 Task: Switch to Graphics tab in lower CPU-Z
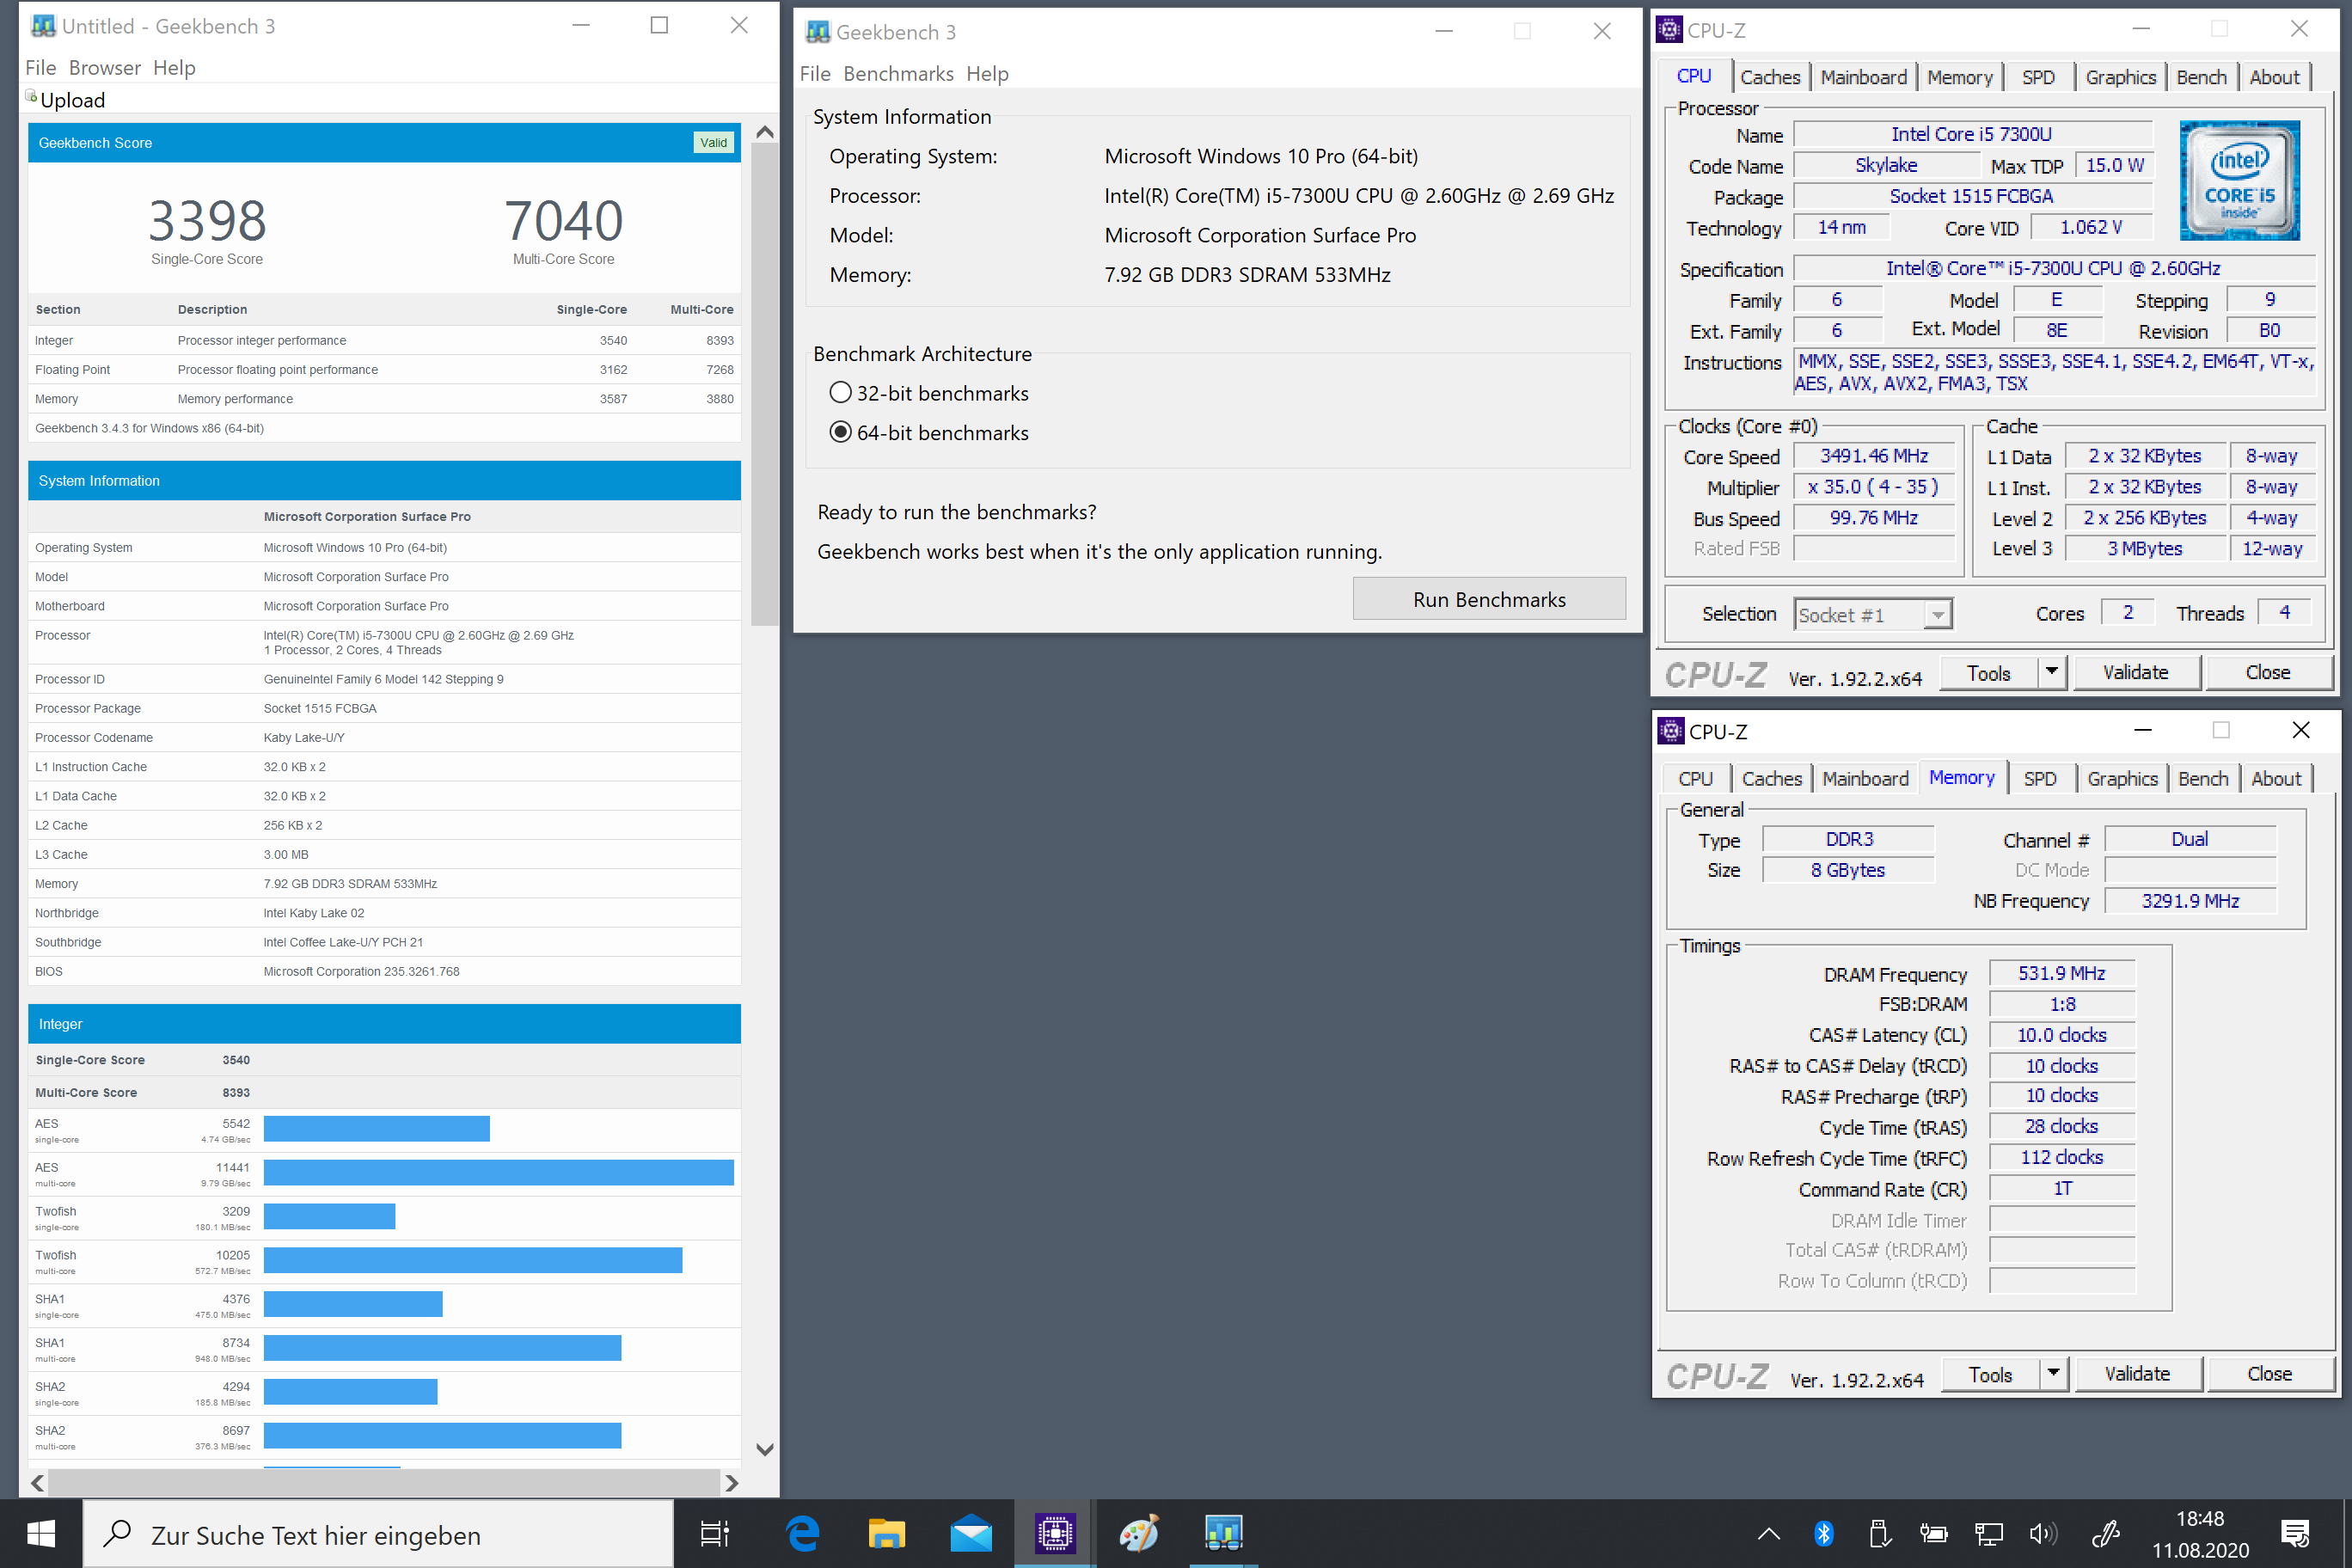[x=2123, y=779]
